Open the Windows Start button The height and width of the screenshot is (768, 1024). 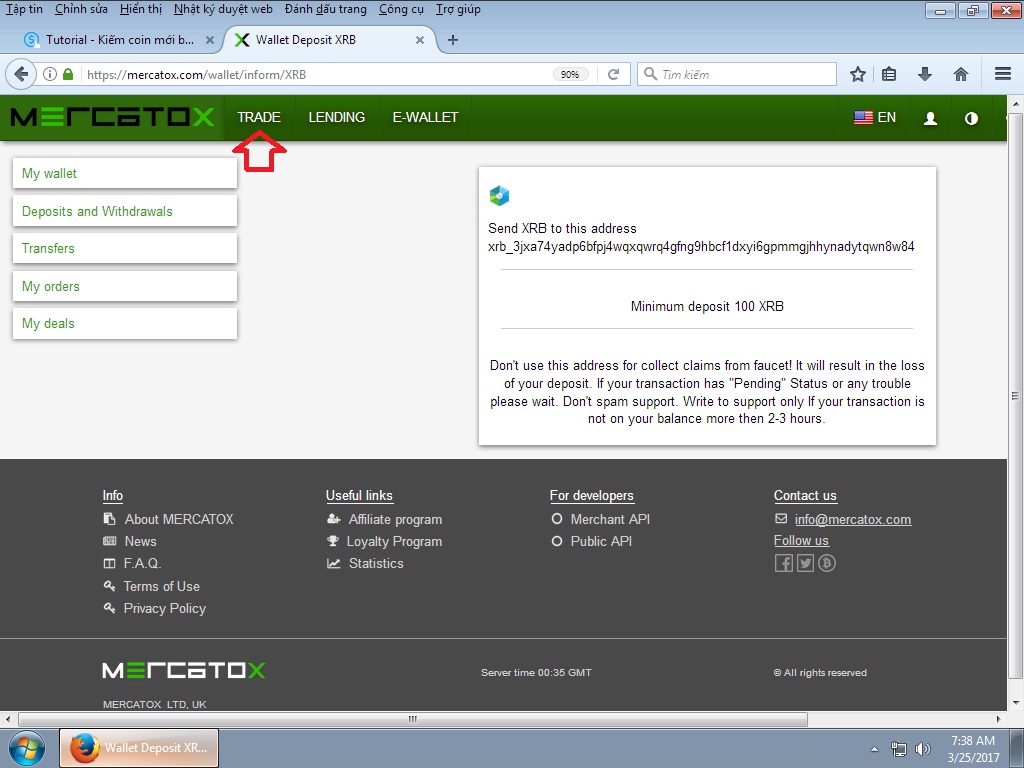[27, 748]
